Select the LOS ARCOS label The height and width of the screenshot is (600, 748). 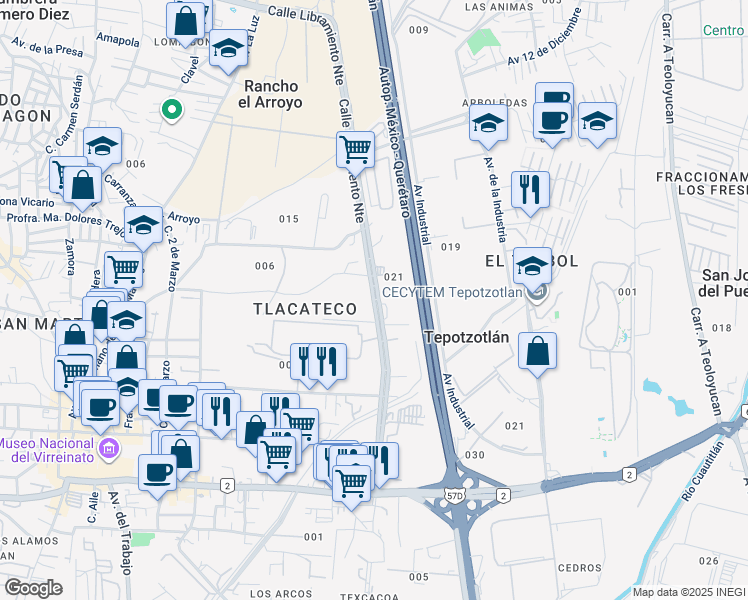281,594
